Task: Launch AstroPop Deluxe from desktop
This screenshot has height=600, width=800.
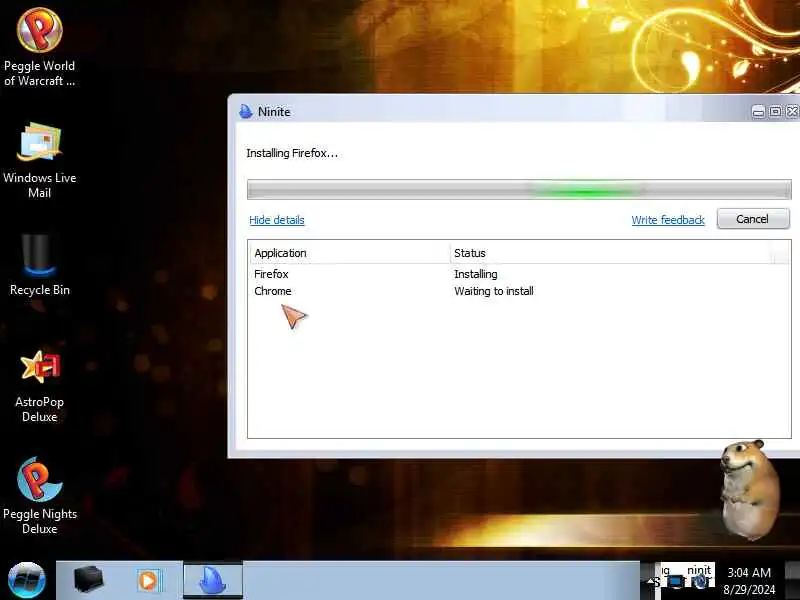Action: pos(39,386)
